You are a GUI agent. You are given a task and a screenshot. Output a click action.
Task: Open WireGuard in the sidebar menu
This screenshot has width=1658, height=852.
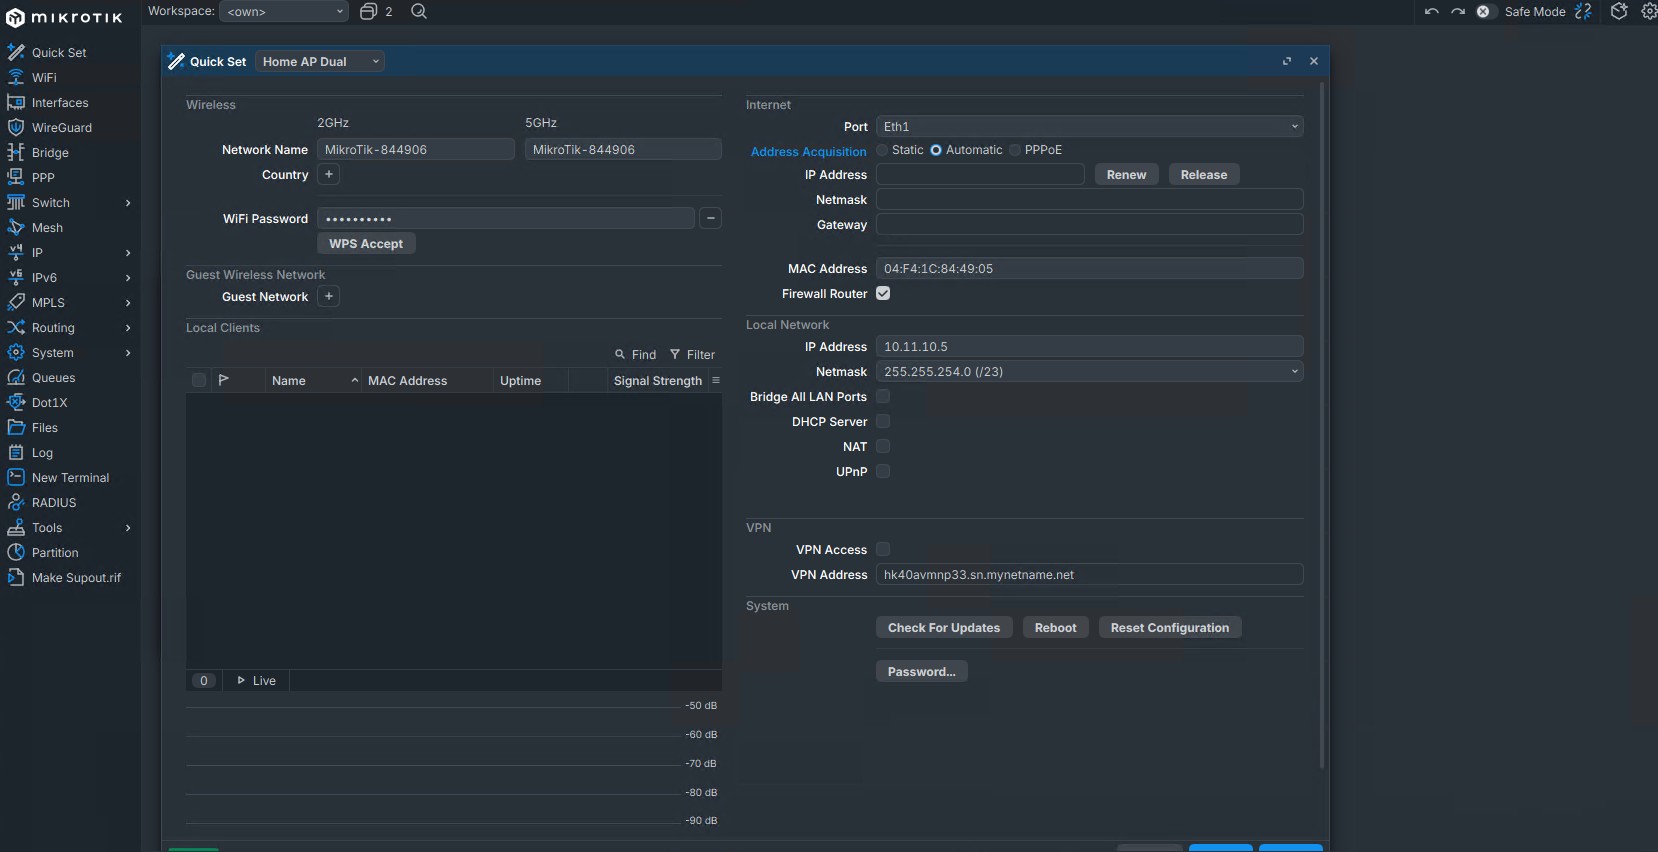[x=61, y=128]
